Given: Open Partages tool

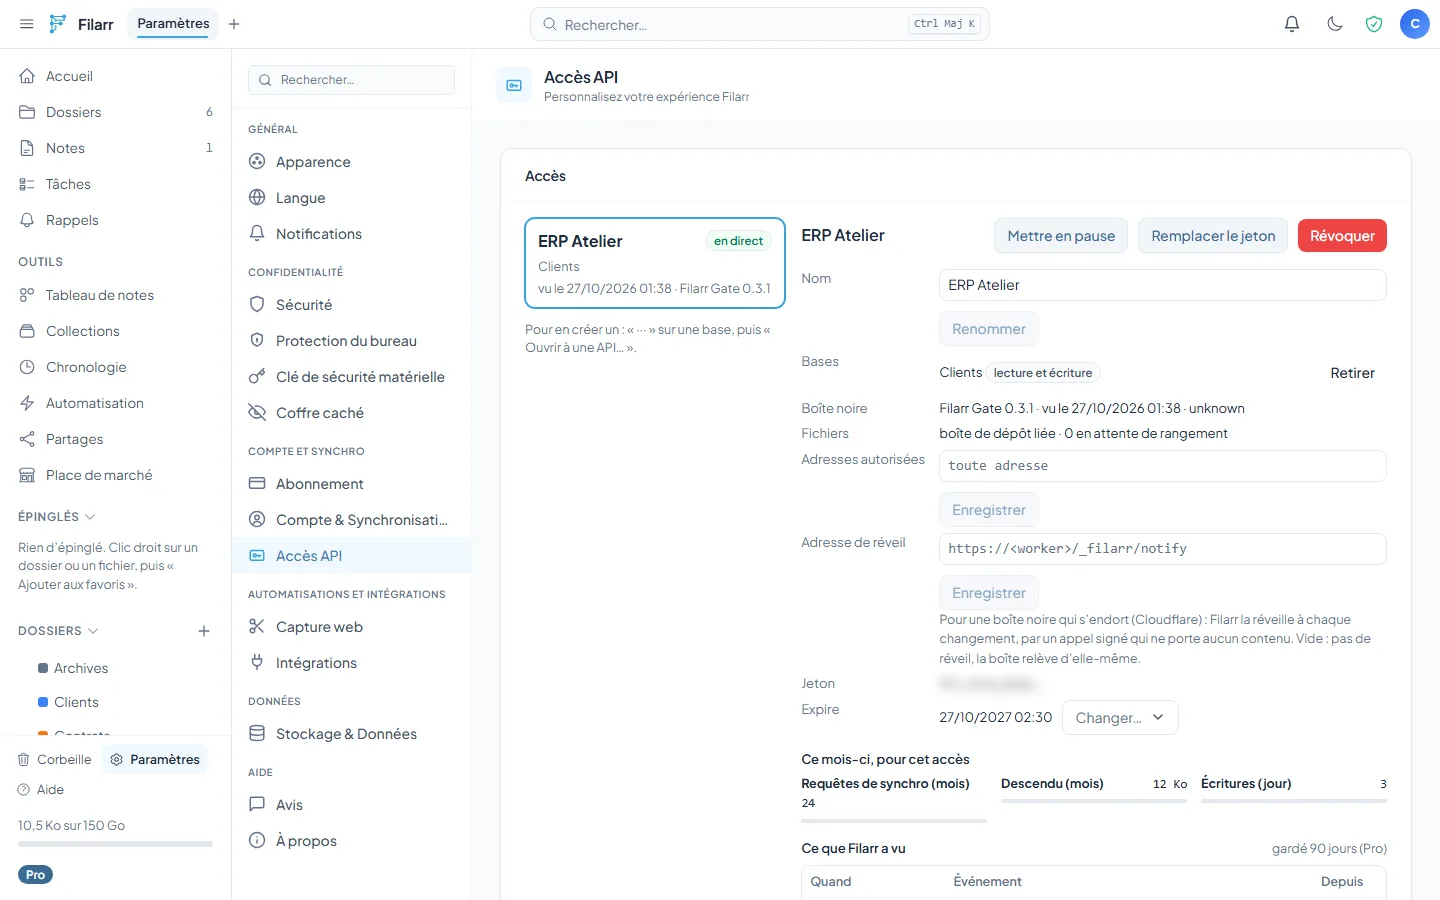Looking at the screenshot, I should (115, 439).
